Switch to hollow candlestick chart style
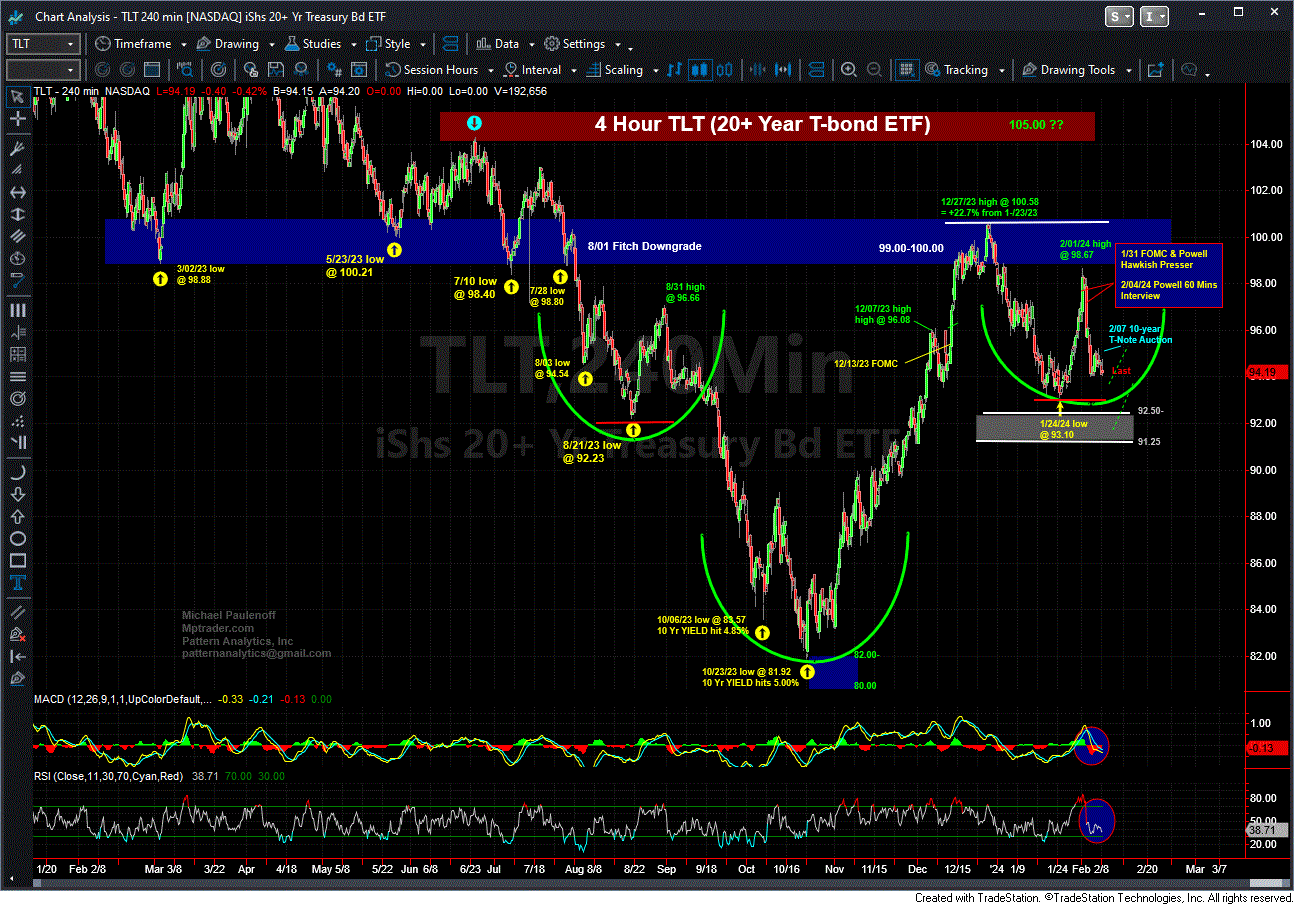This screenshot has height=904, width=1294. [x=727, y=70]
